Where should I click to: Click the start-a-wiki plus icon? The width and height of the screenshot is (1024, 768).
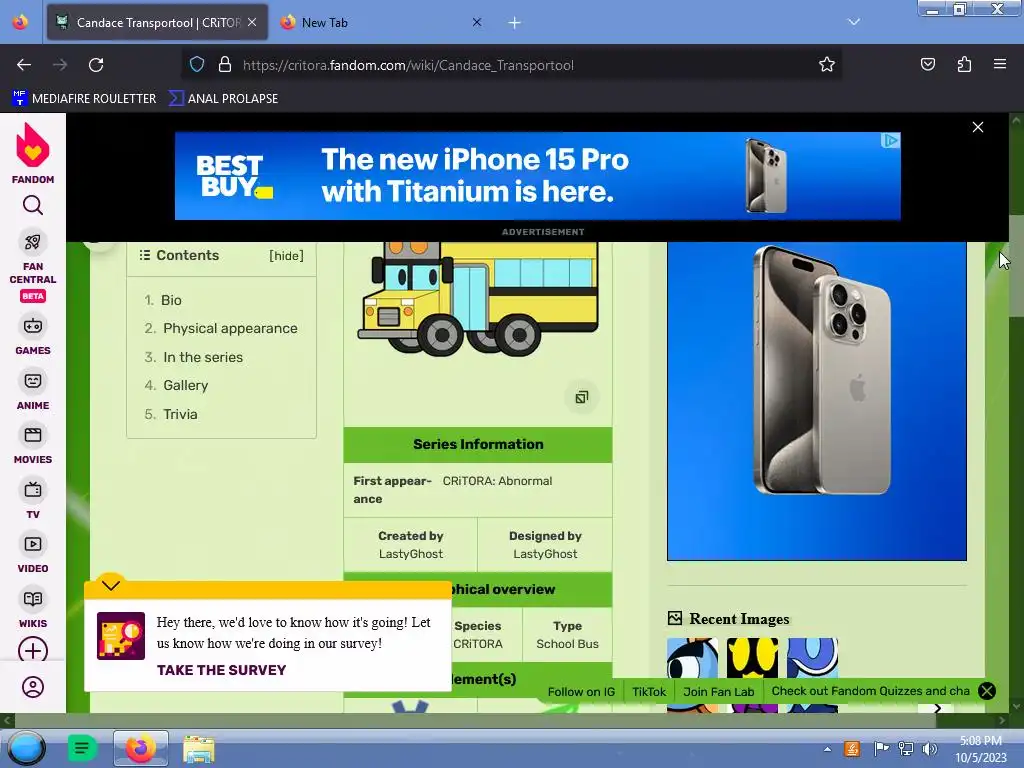33,650
